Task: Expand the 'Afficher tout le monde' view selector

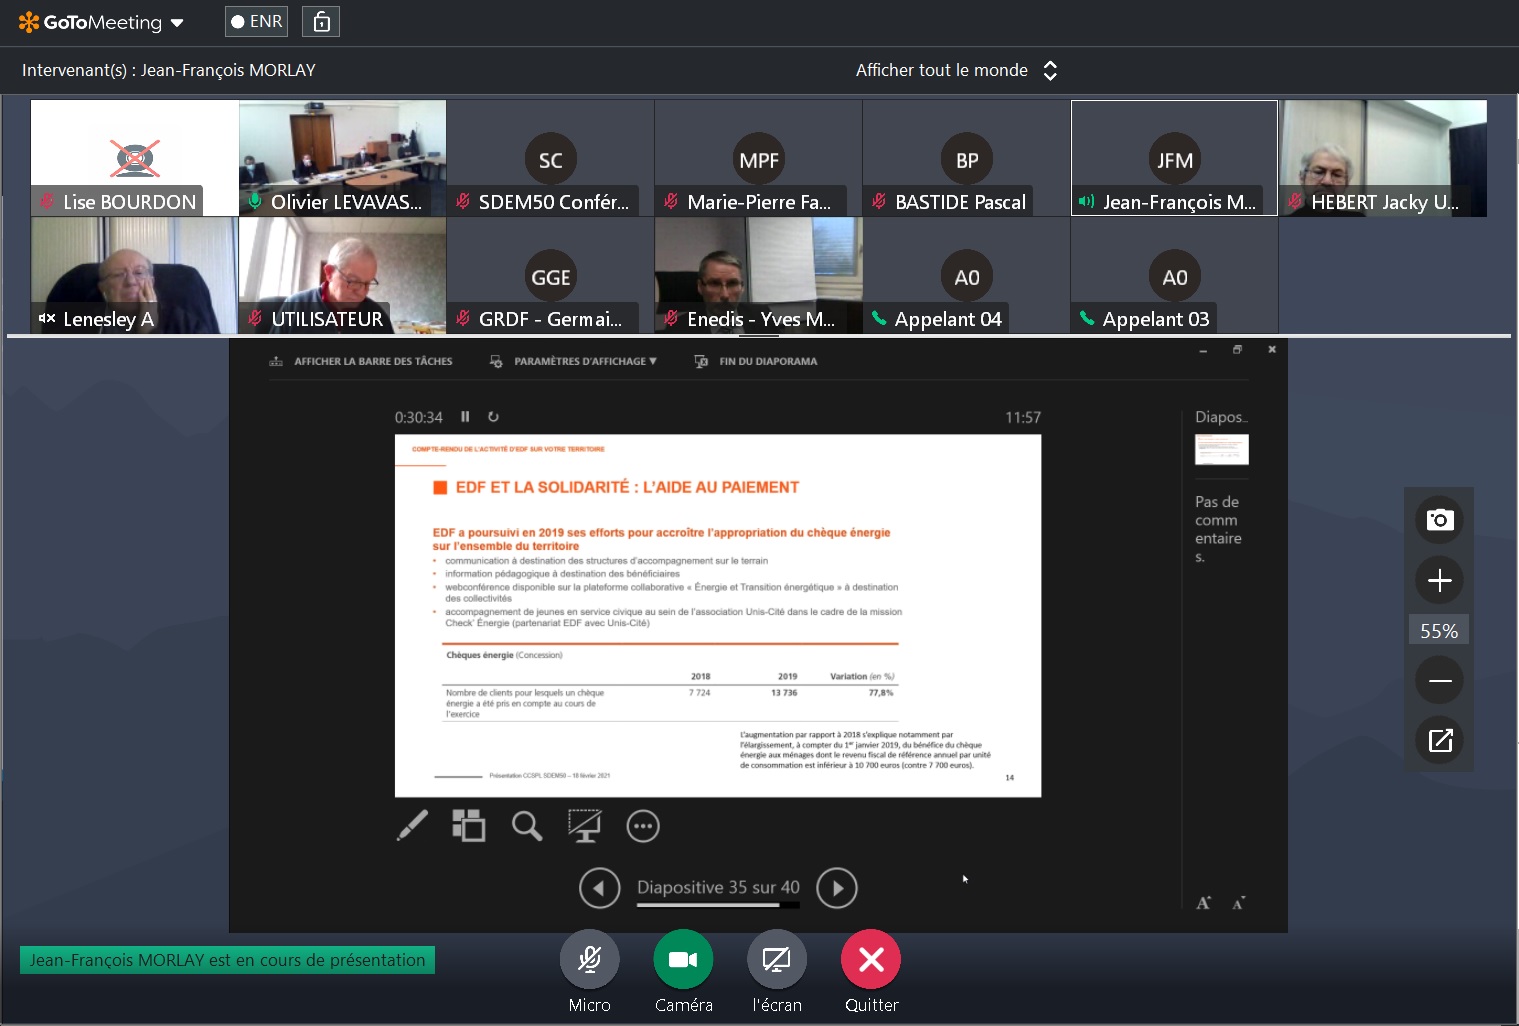Action: point(956,70)
